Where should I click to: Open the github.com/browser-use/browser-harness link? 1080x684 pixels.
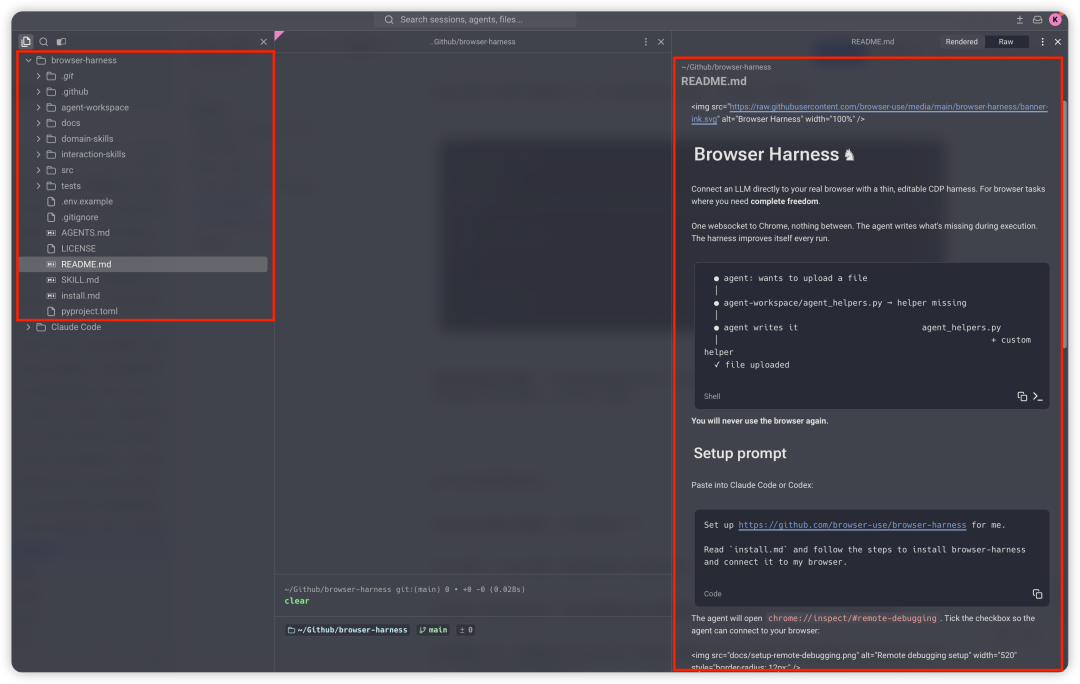click(x=852, y=525)
